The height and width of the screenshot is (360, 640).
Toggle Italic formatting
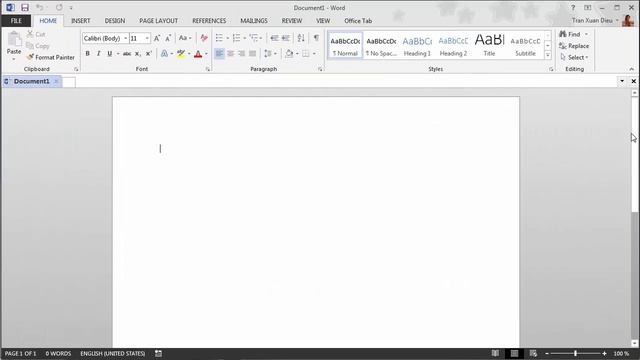(x=98, y=54)
